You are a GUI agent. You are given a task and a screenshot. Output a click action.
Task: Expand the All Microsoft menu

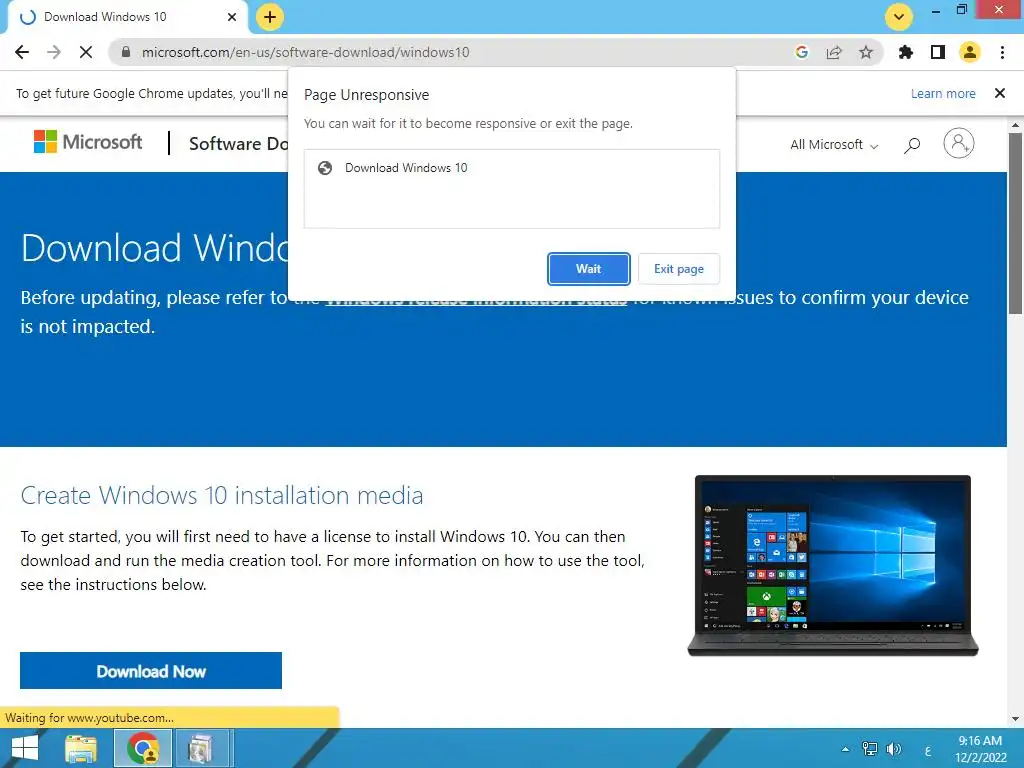[834, 144]
